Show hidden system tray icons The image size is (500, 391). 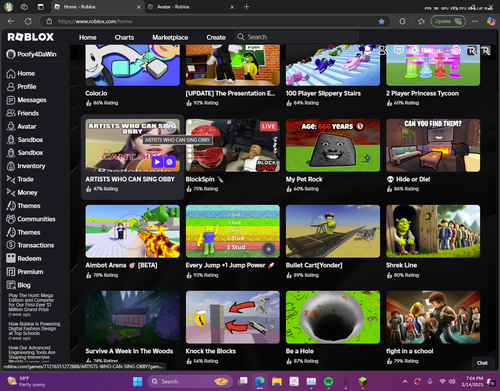[405, 381]
